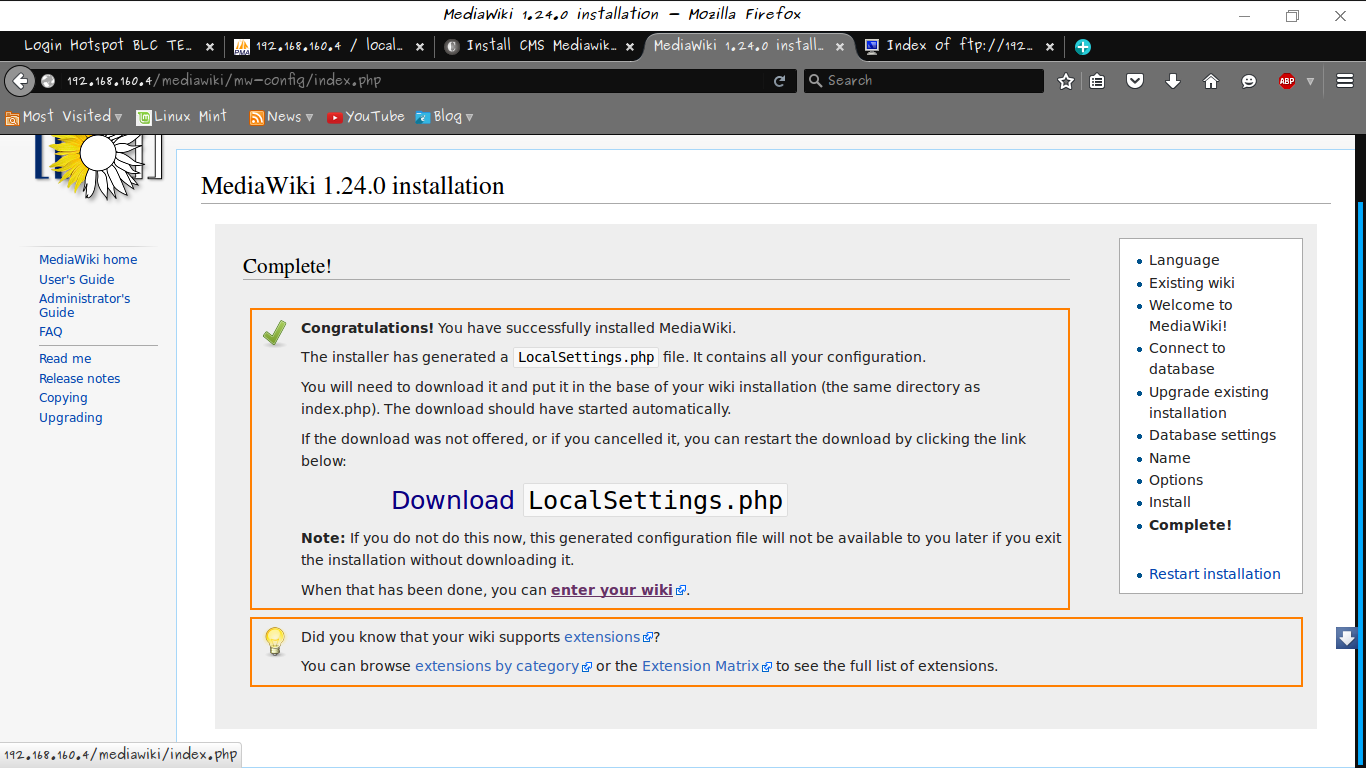Reload the current page
The image size is (1366, 768).
(x=779, y=81)
